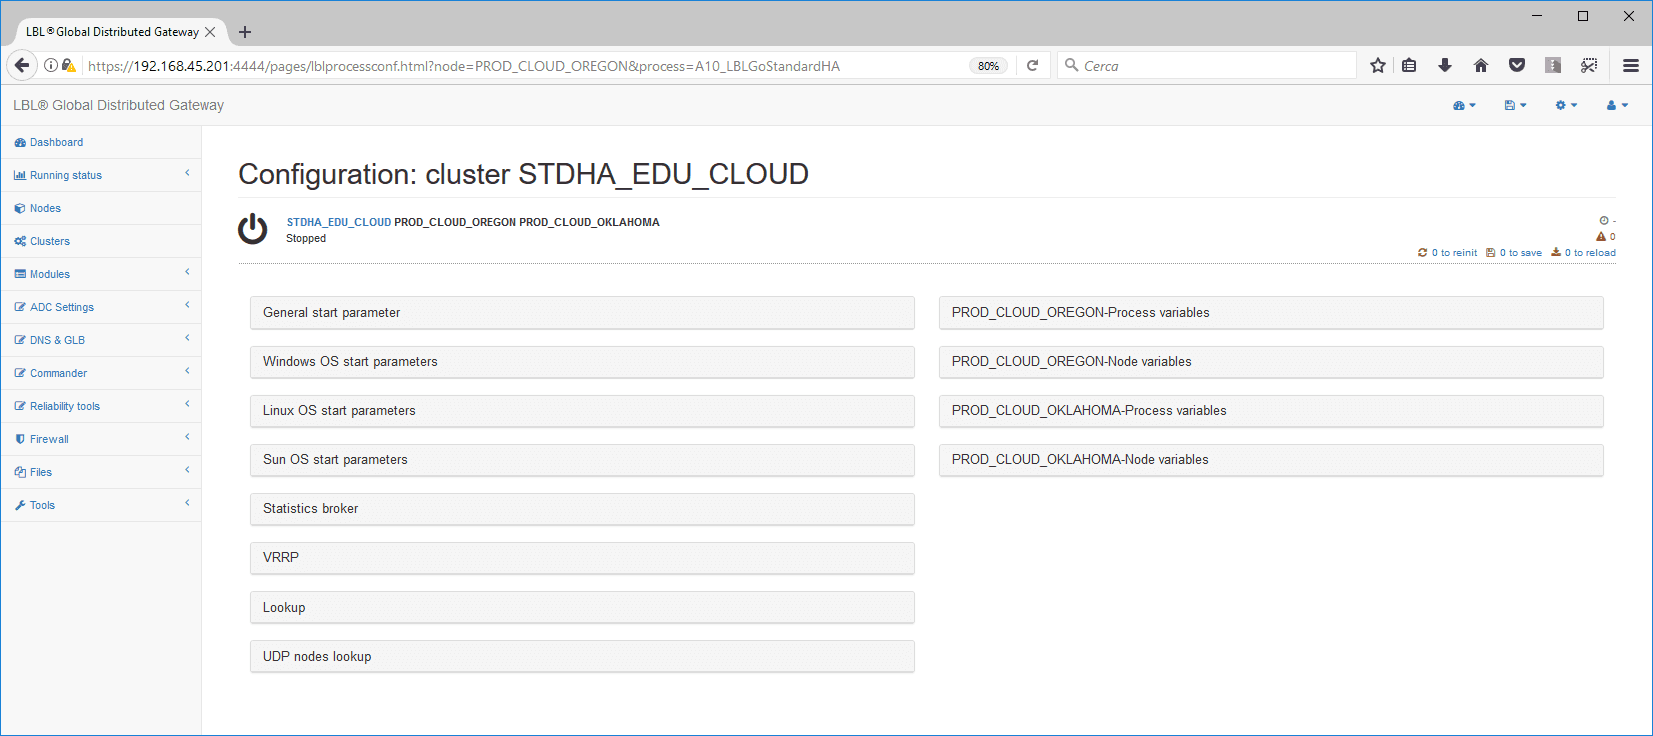Expand PROD_CLOUD_OREGON-Process variables panel
Viewport: 1653px width, 736px height.
(1270, 312)
